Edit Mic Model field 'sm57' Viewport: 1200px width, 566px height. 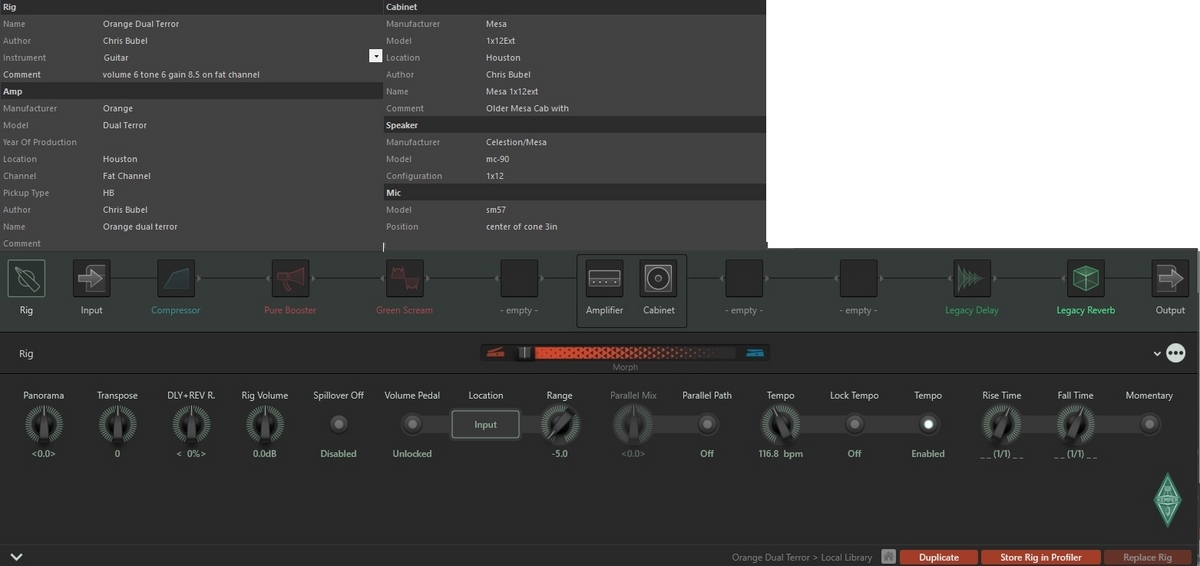click(x=625, y=210)
